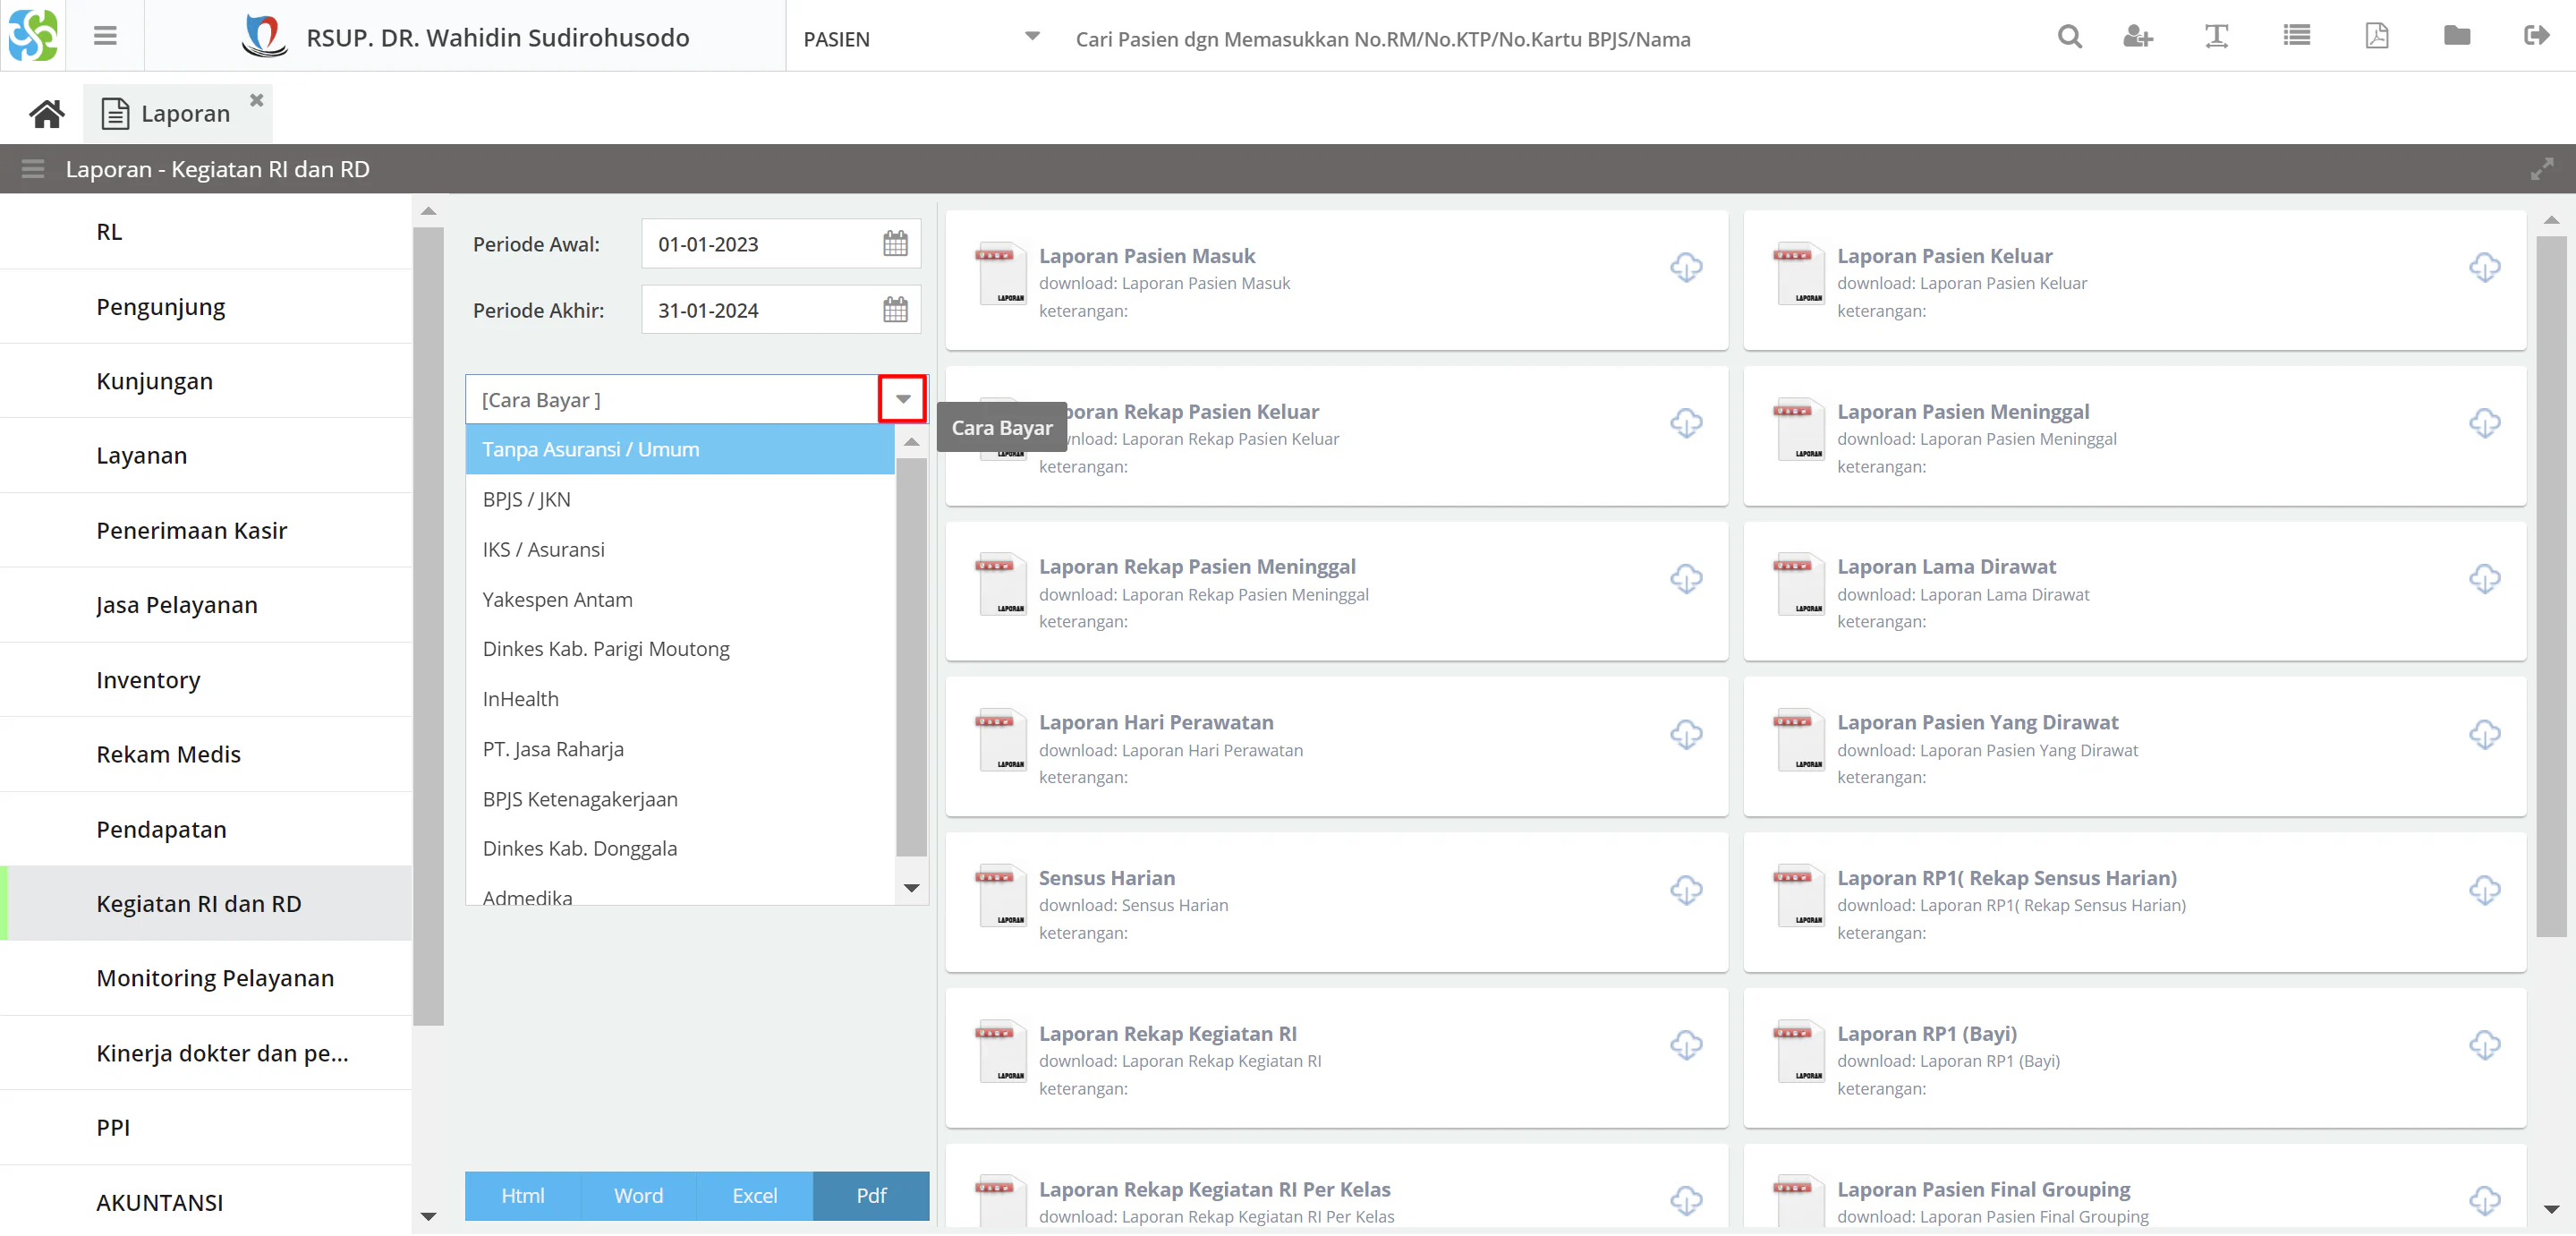Click the report list scrollbar thumb

pos(2551,586)
